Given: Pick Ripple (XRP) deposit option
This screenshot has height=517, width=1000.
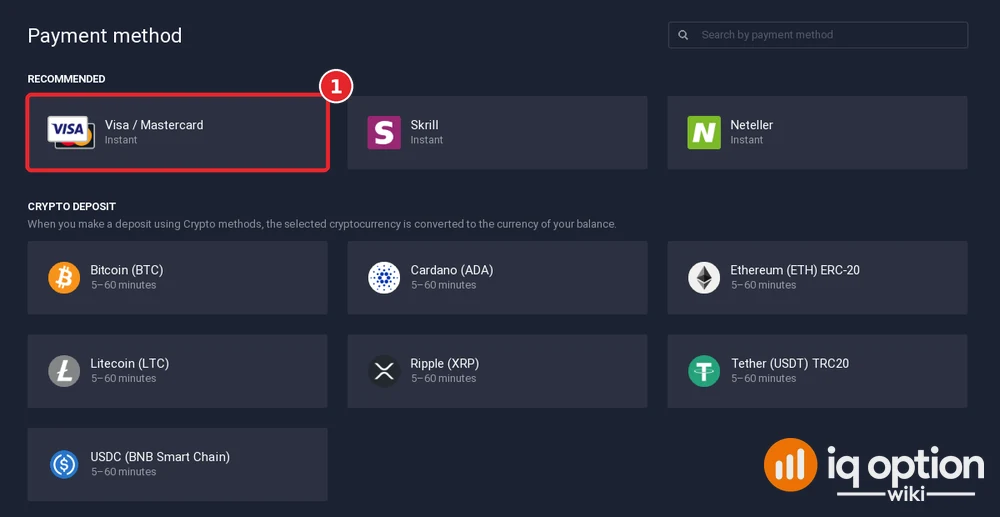Looking at the screenshot, I should 497,371.
